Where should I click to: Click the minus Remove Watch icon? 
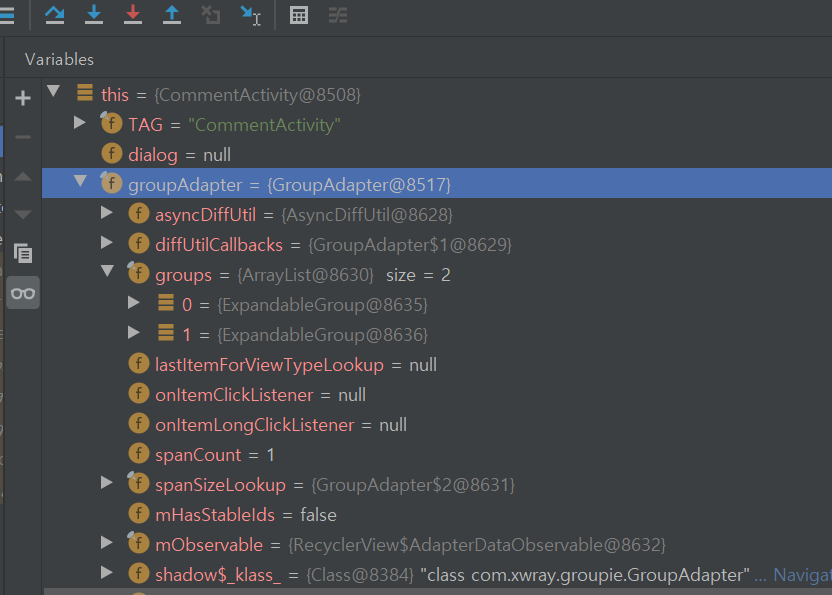(x=23, y=137)
